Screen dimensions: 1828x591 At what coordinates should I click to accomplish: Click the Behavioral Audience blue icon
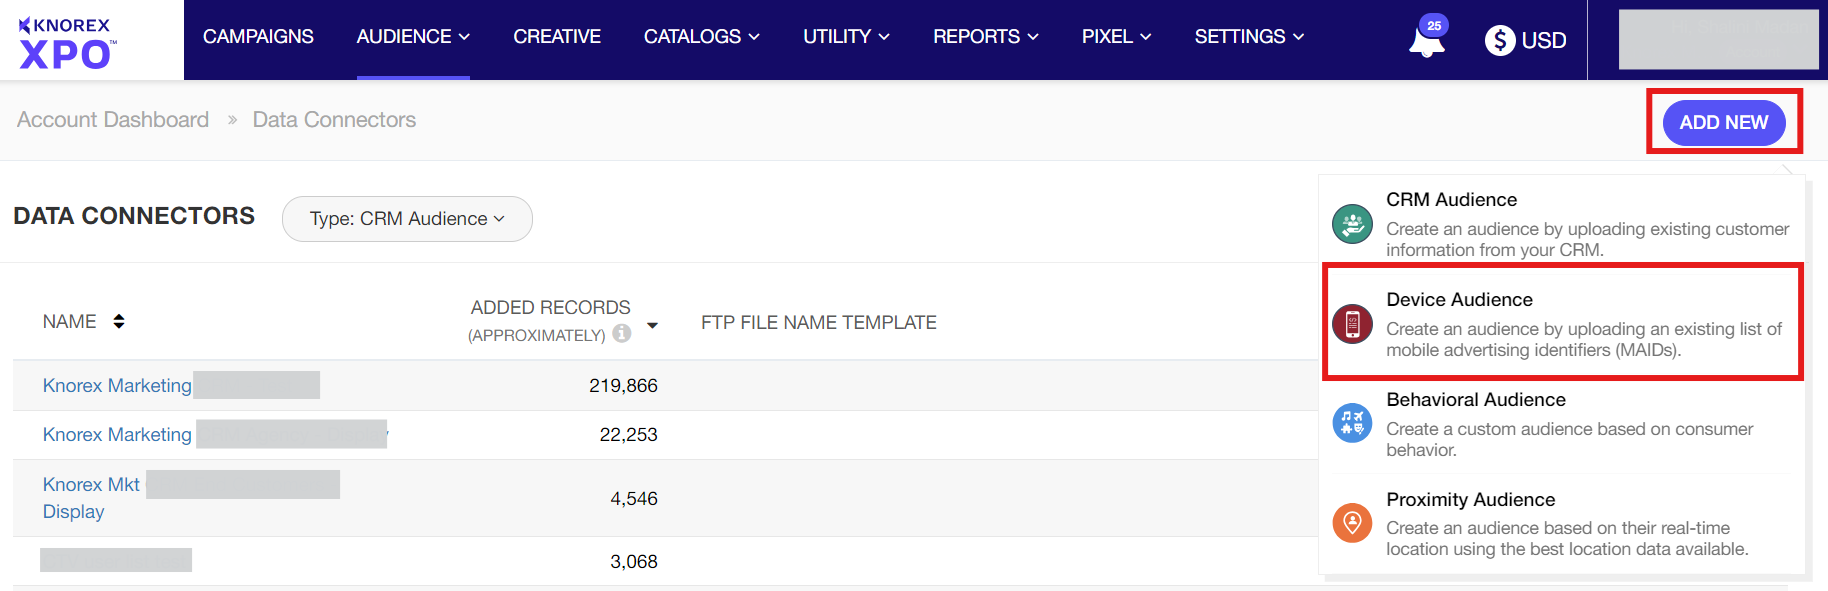1352,423
